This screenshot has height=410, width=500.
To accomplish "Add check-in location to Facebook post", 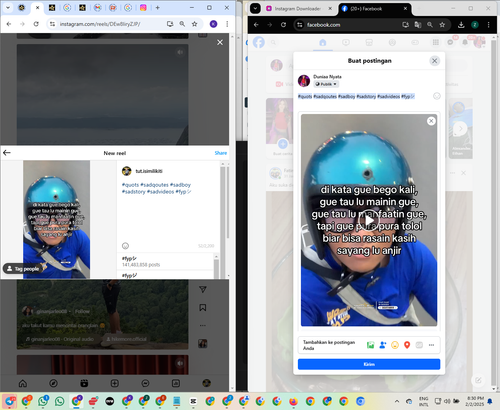I will click(x=407, y=345).
